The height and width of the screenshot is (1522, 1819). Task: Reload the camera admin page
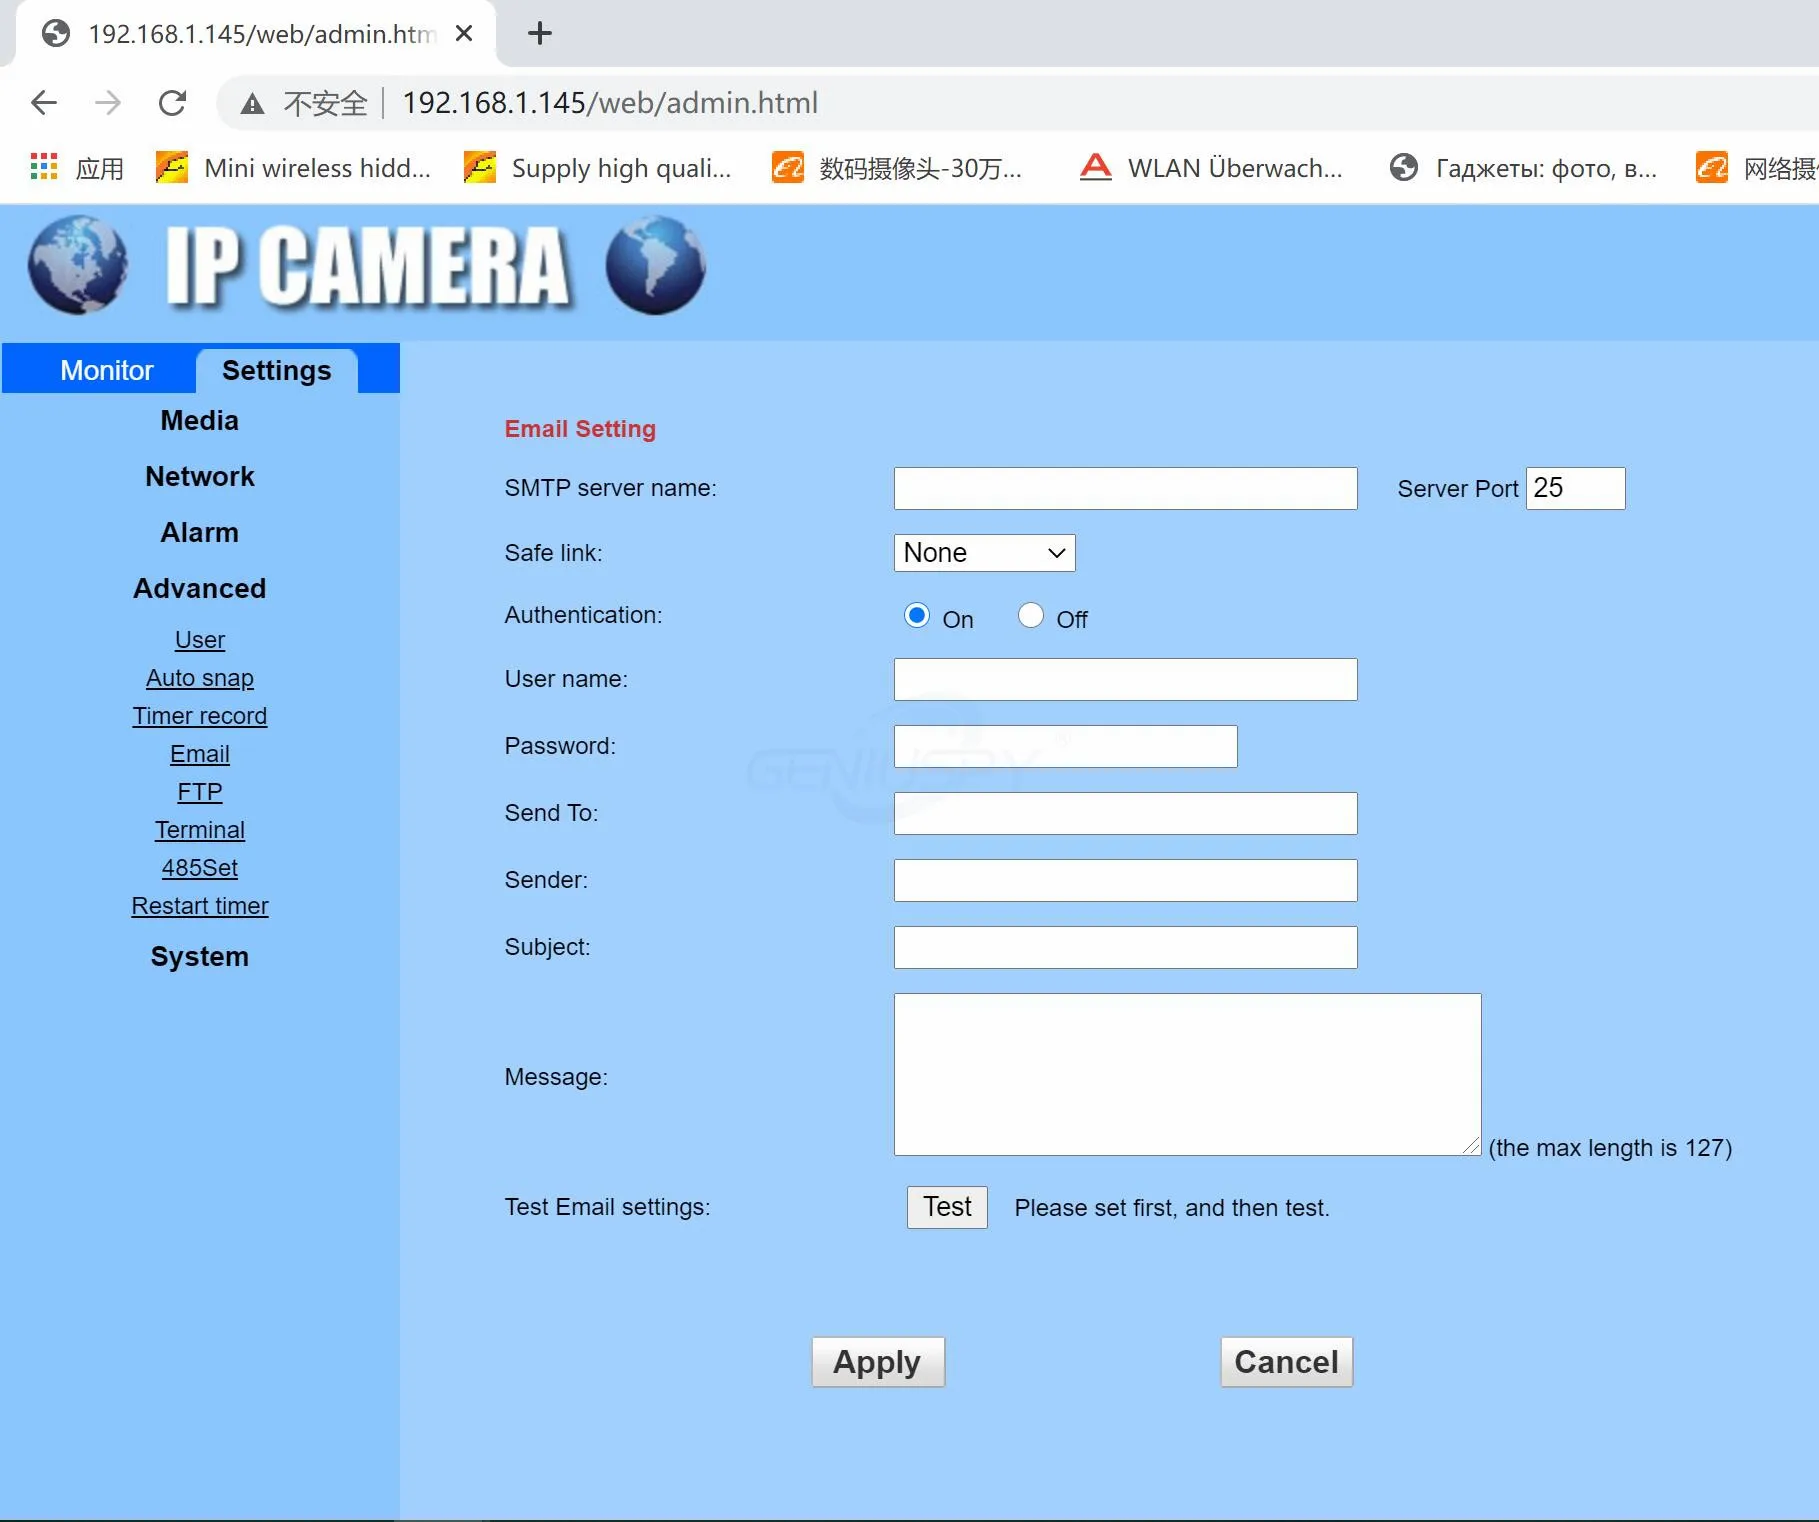[172, 103]
